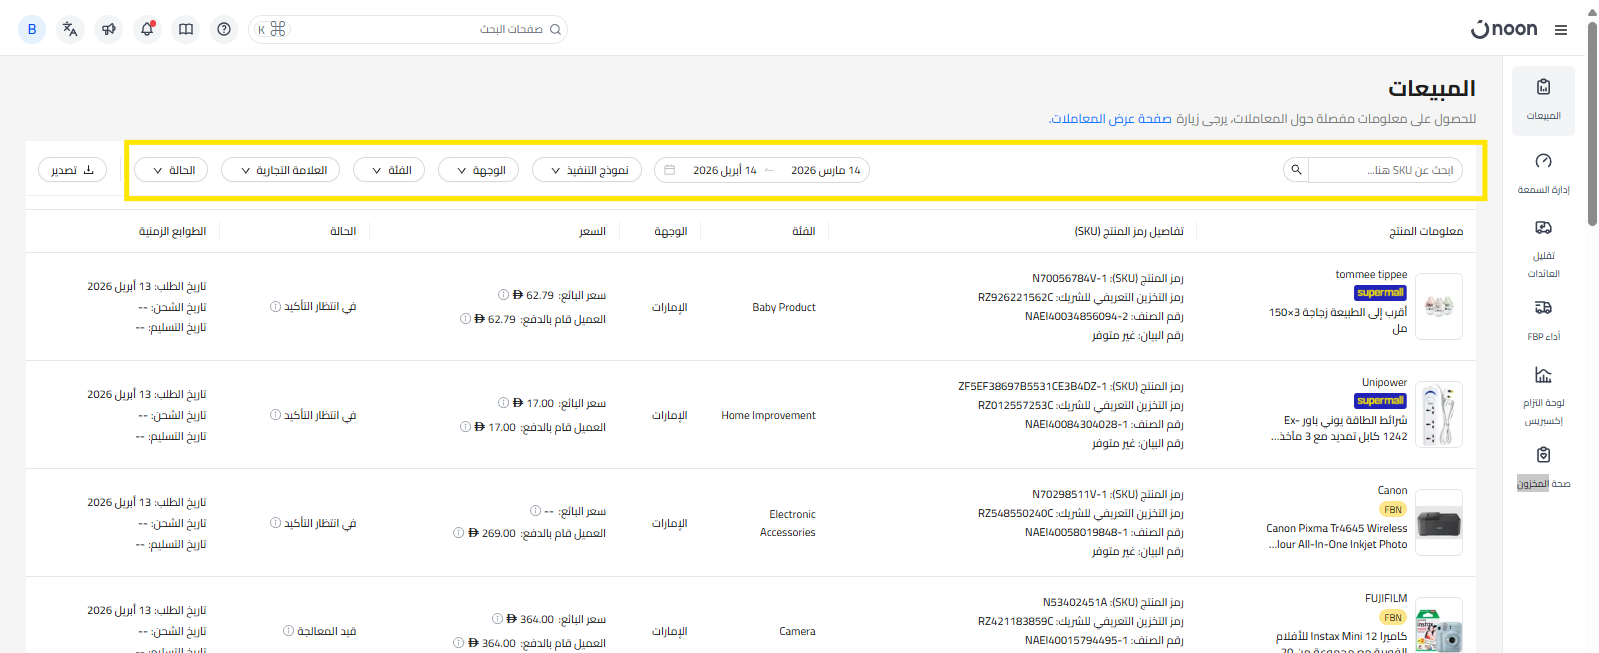Open لوحة التزام إكسبريس sidebar item
Screen dimensions: 1599x653
coord(1543,395)
